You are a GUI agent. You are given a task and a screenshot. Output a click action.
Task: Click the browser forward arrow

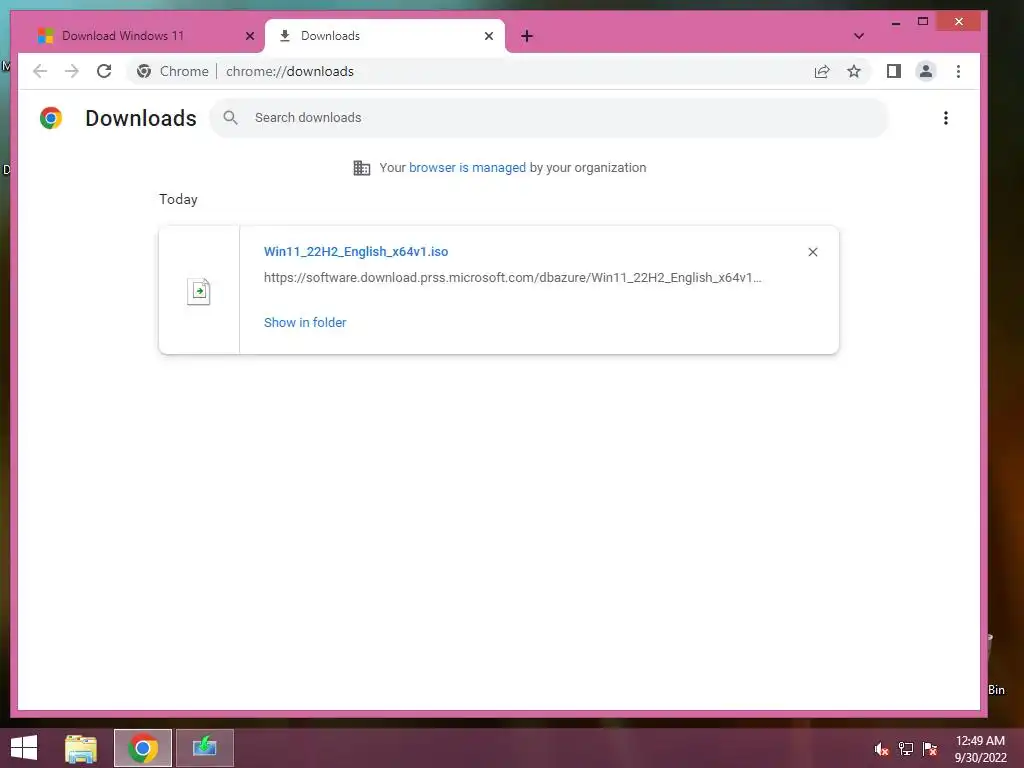[x=72, y=71]
